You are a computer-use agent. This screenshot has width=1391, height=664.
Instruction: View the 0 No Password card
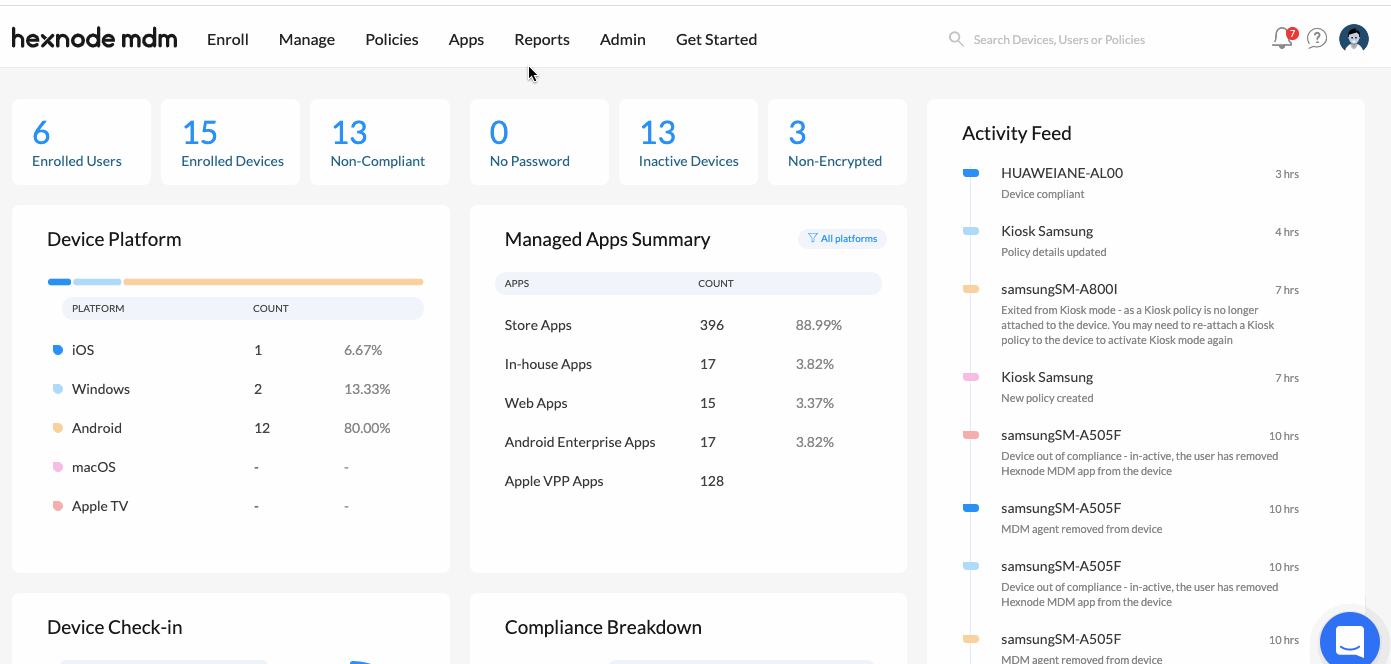(x=539, y=142)
